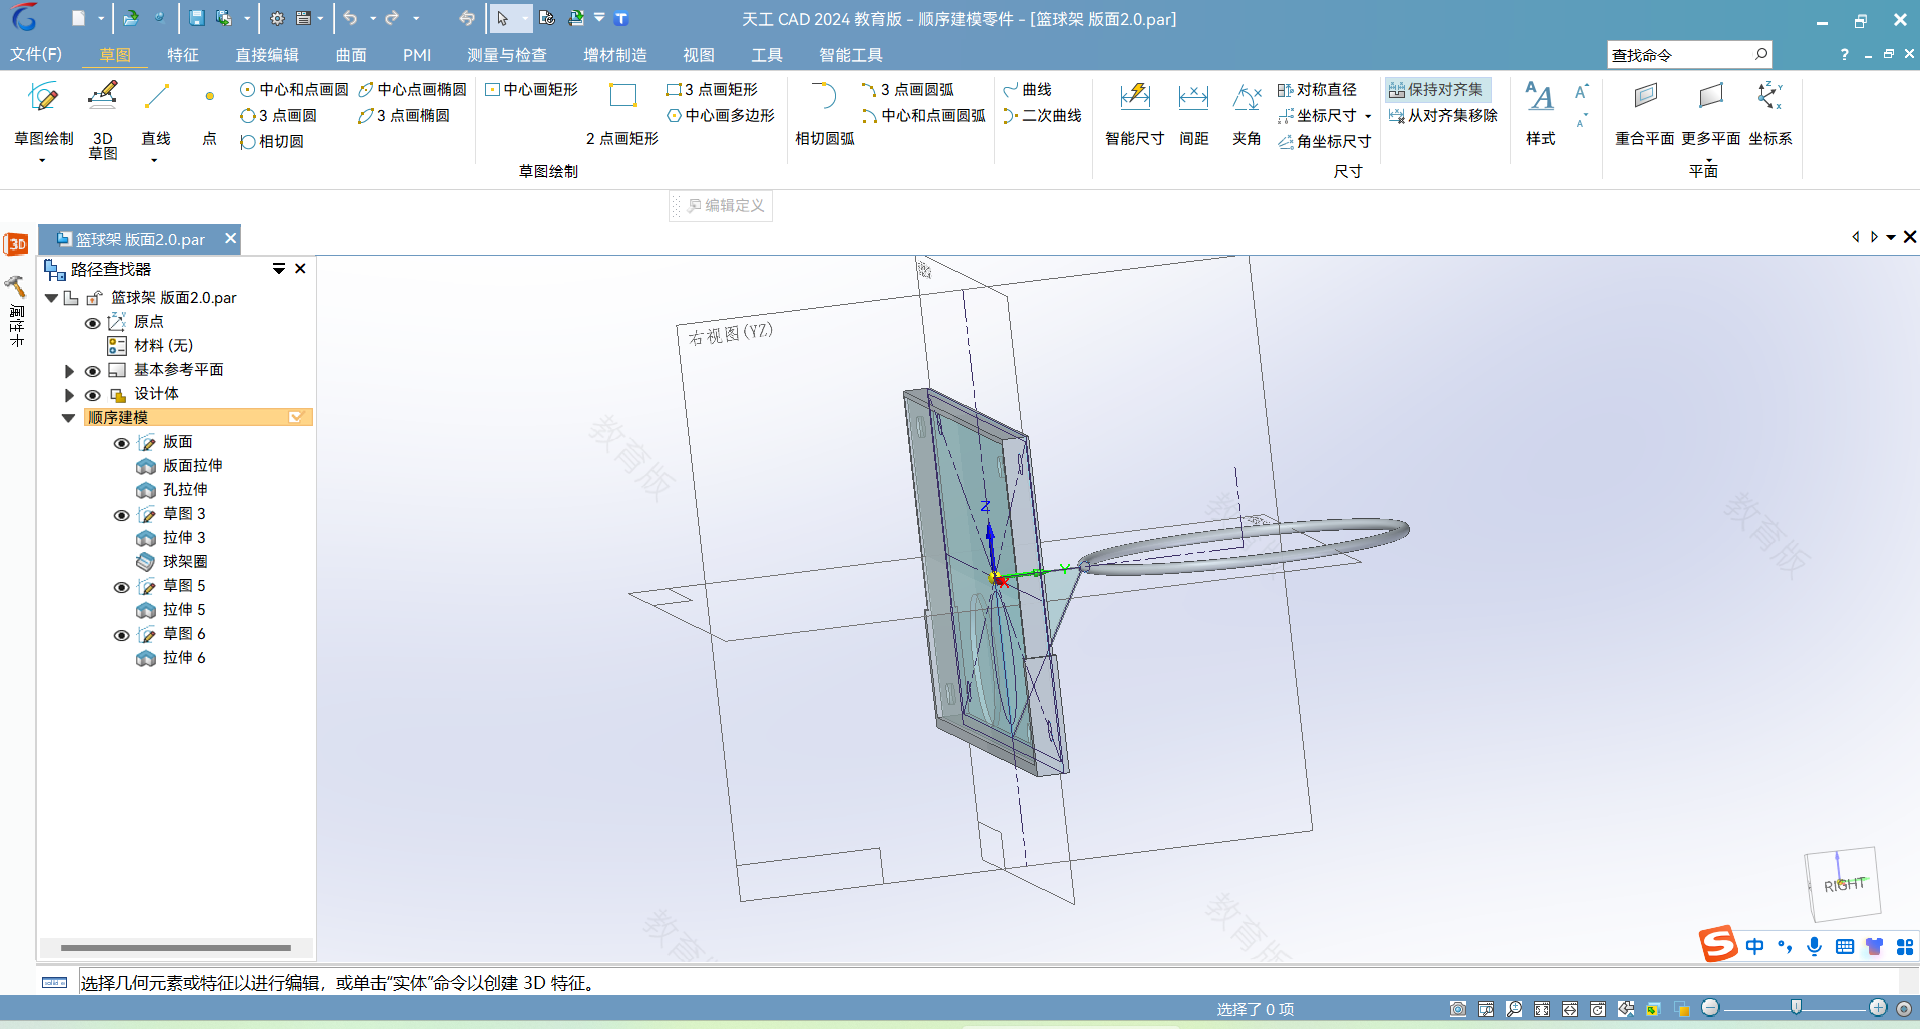Image resolution: width=1920 pixels, height=1029 pixels.
Task: Click the zoom magnifier icon in the status bar
Action: pyautogui.click(x=1514, y=1009)
